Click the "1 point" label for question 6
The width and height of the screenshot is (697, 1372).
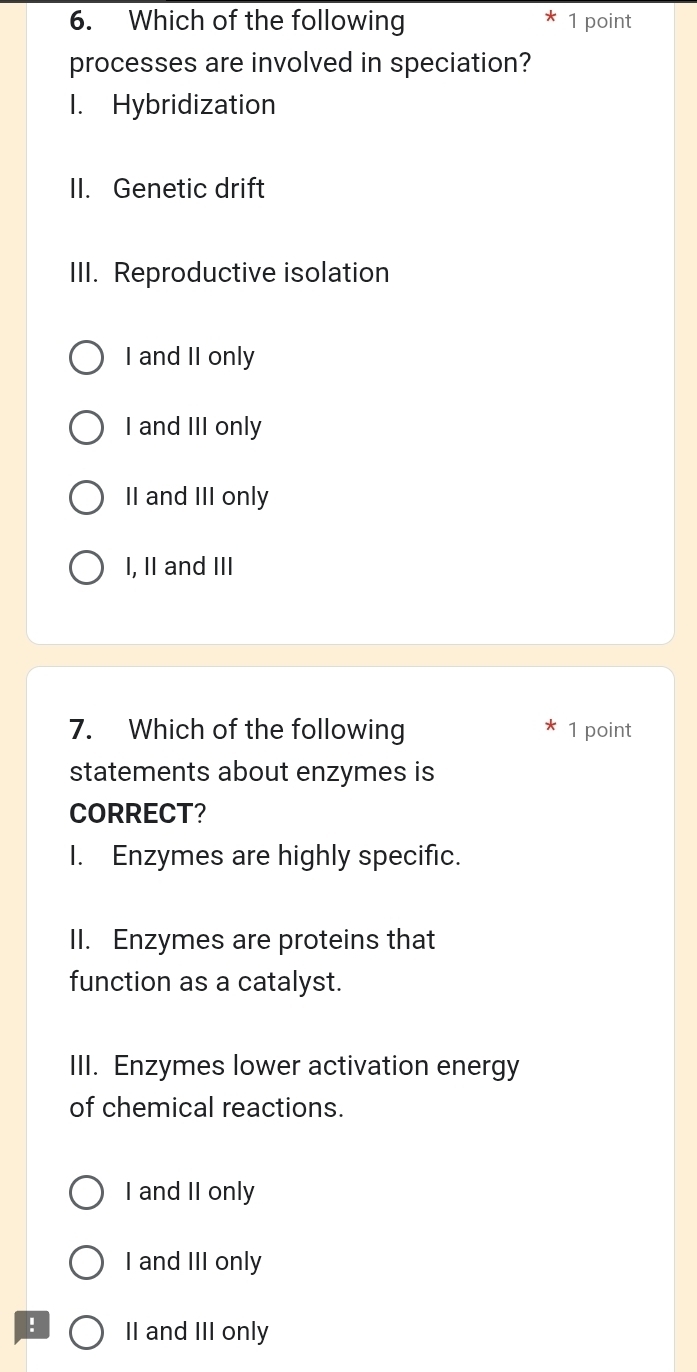pos(600,21)
